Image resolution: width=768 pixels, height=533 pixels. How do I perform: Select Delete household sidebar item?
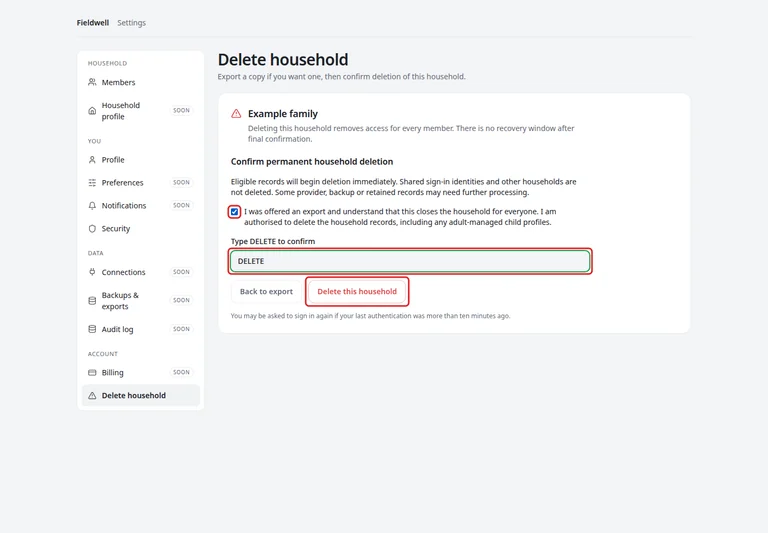point(141,396)
